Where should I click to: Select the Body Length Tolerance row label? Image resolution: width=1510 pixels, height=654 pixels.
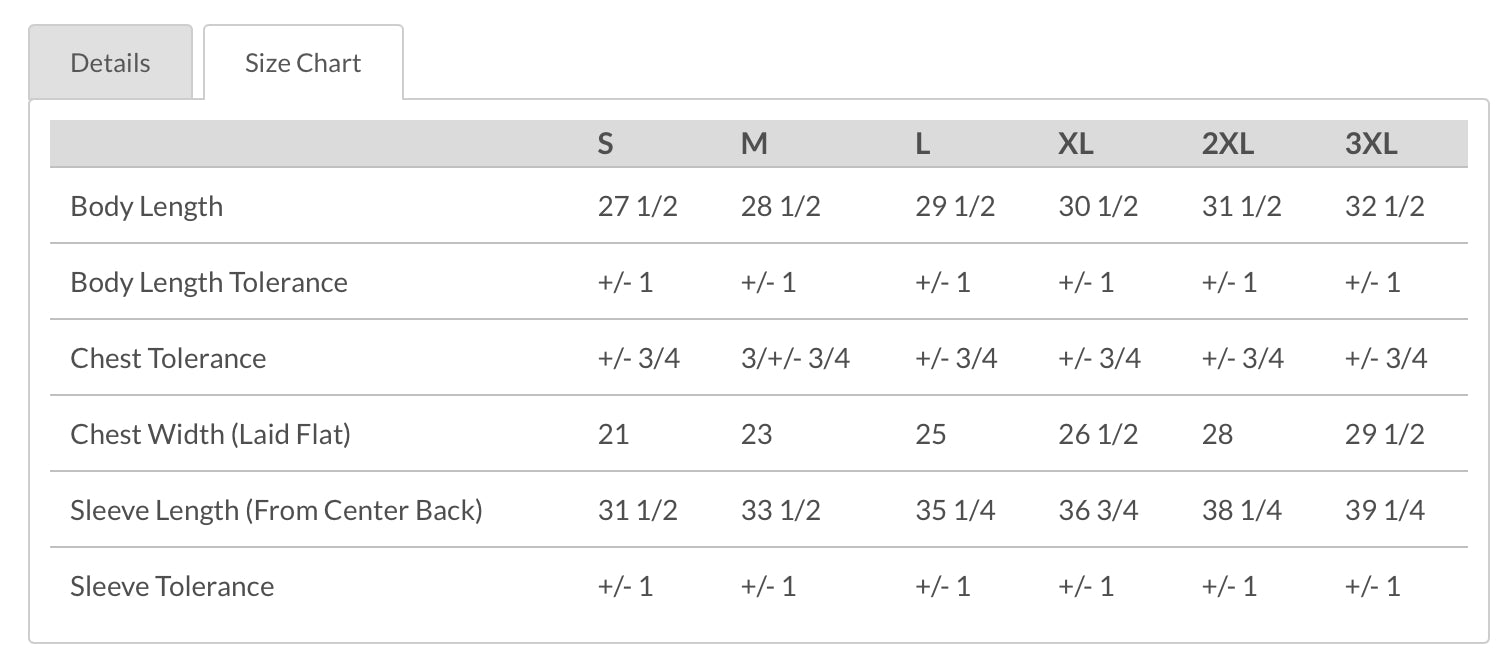coord(209,282)
